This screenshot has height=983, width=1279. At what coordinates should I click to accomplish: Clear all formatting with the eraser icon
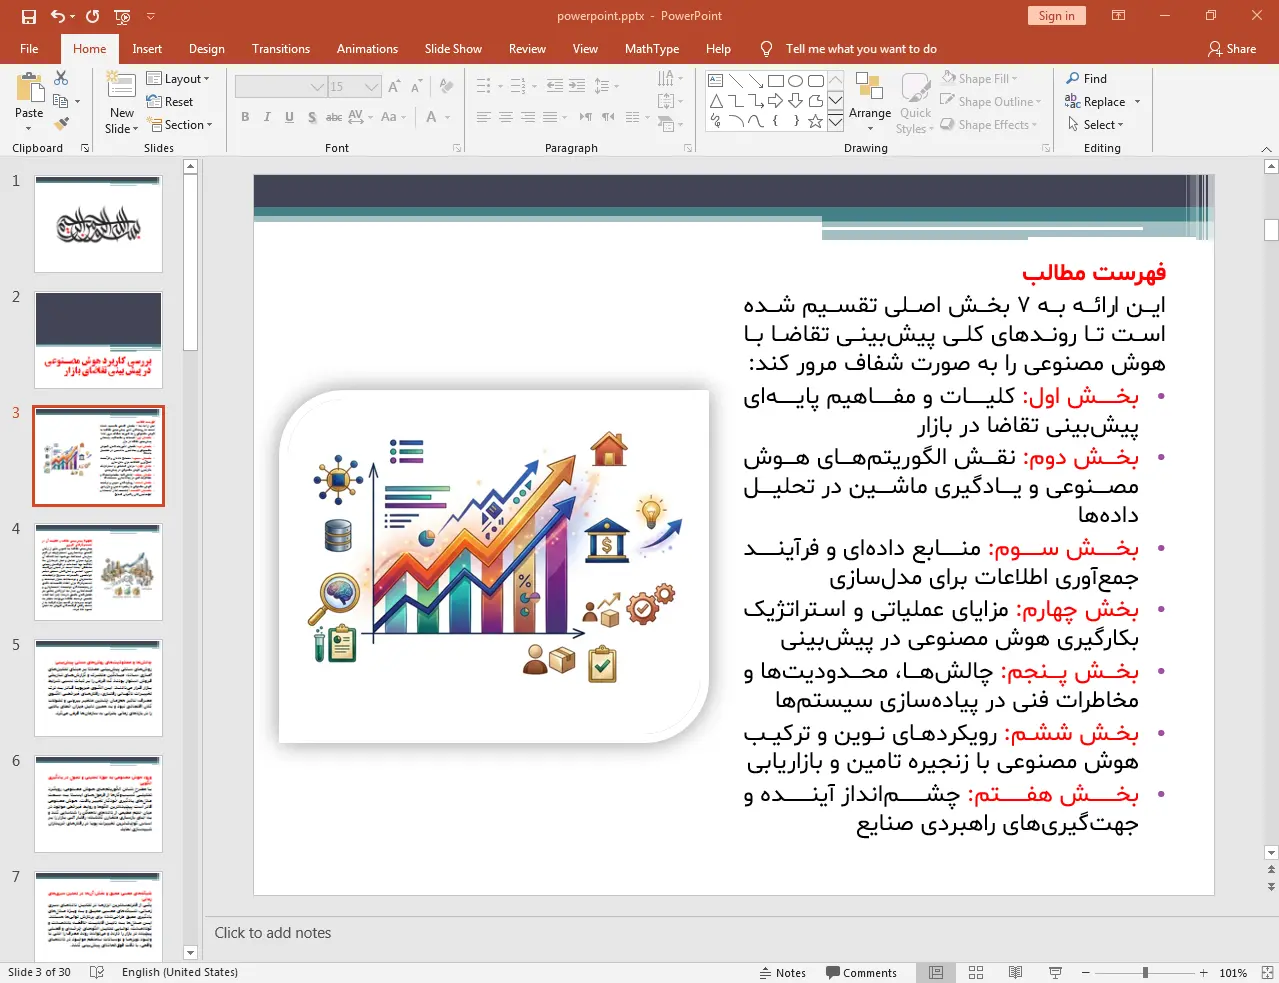click(x=446, y=87)
